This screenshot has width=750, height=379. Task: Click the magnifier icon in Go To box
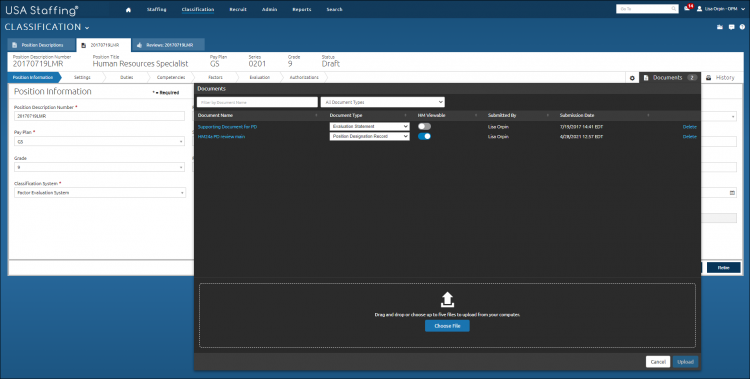click(673, 9)
